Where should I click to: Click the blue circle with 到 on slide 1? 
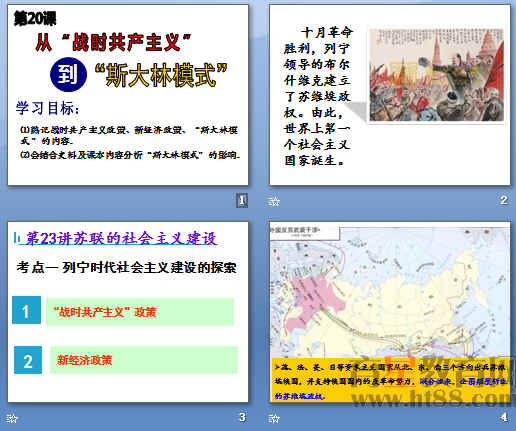(x=68, y=74)
